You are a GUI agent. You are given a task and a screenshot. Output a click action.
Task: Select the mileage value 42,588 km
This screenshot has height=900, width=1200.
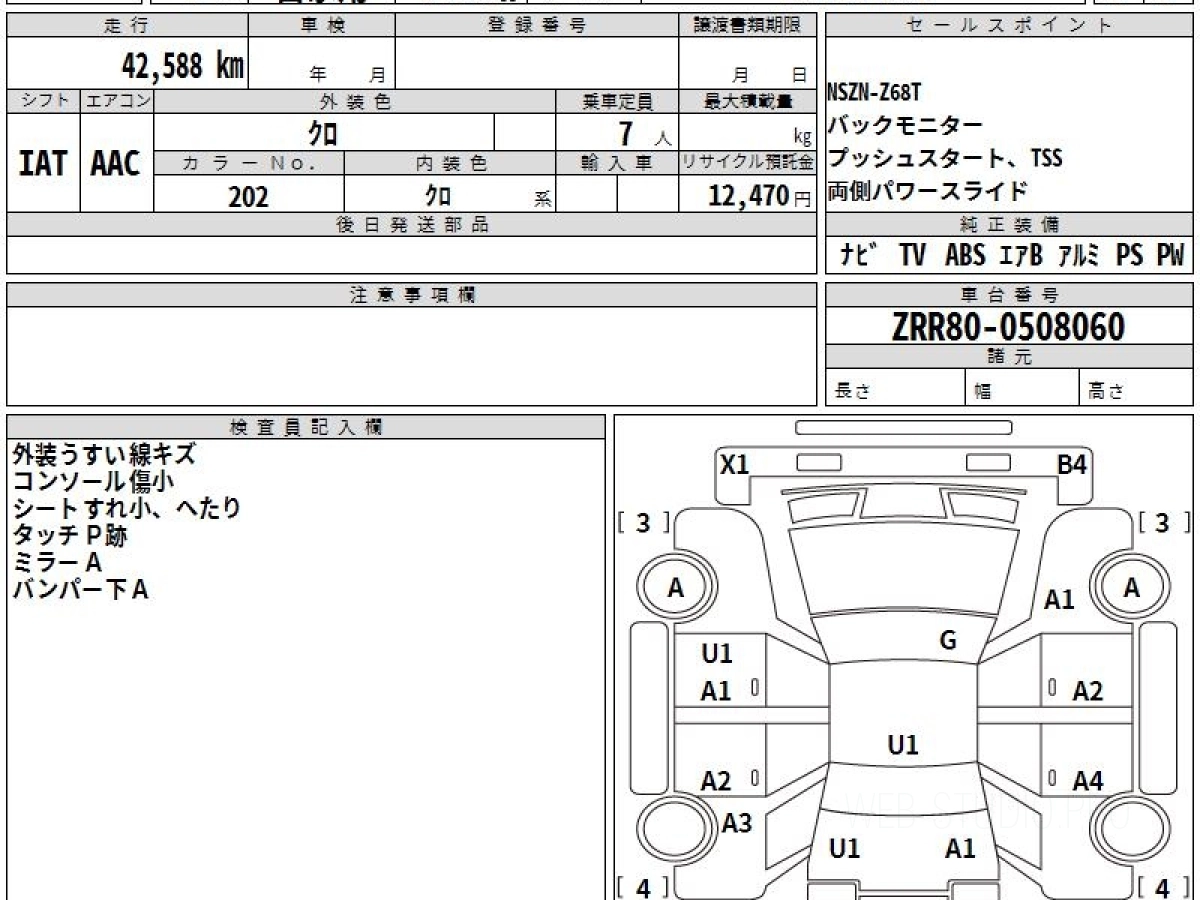click(x=182, y=67)
